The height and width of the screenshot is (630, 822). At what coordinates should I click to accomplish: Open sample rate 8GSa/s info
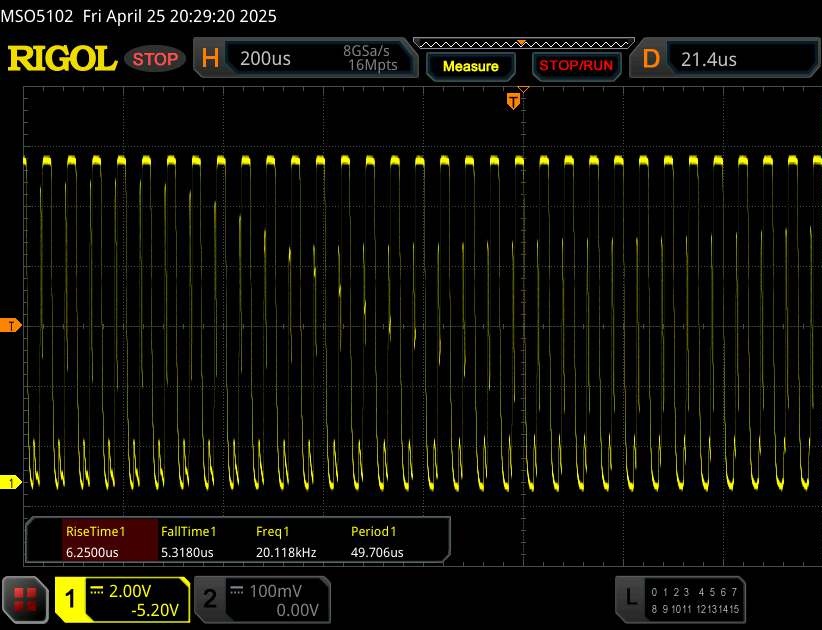366,51
